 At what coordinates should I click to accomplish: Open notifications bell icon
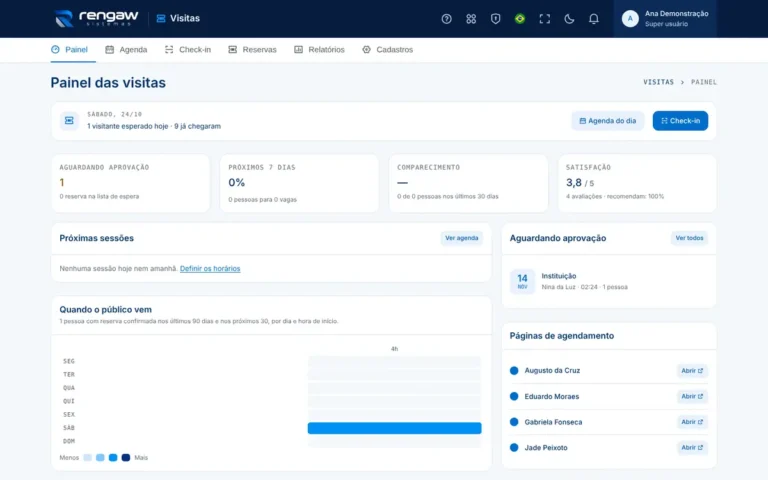click(593, 19)
